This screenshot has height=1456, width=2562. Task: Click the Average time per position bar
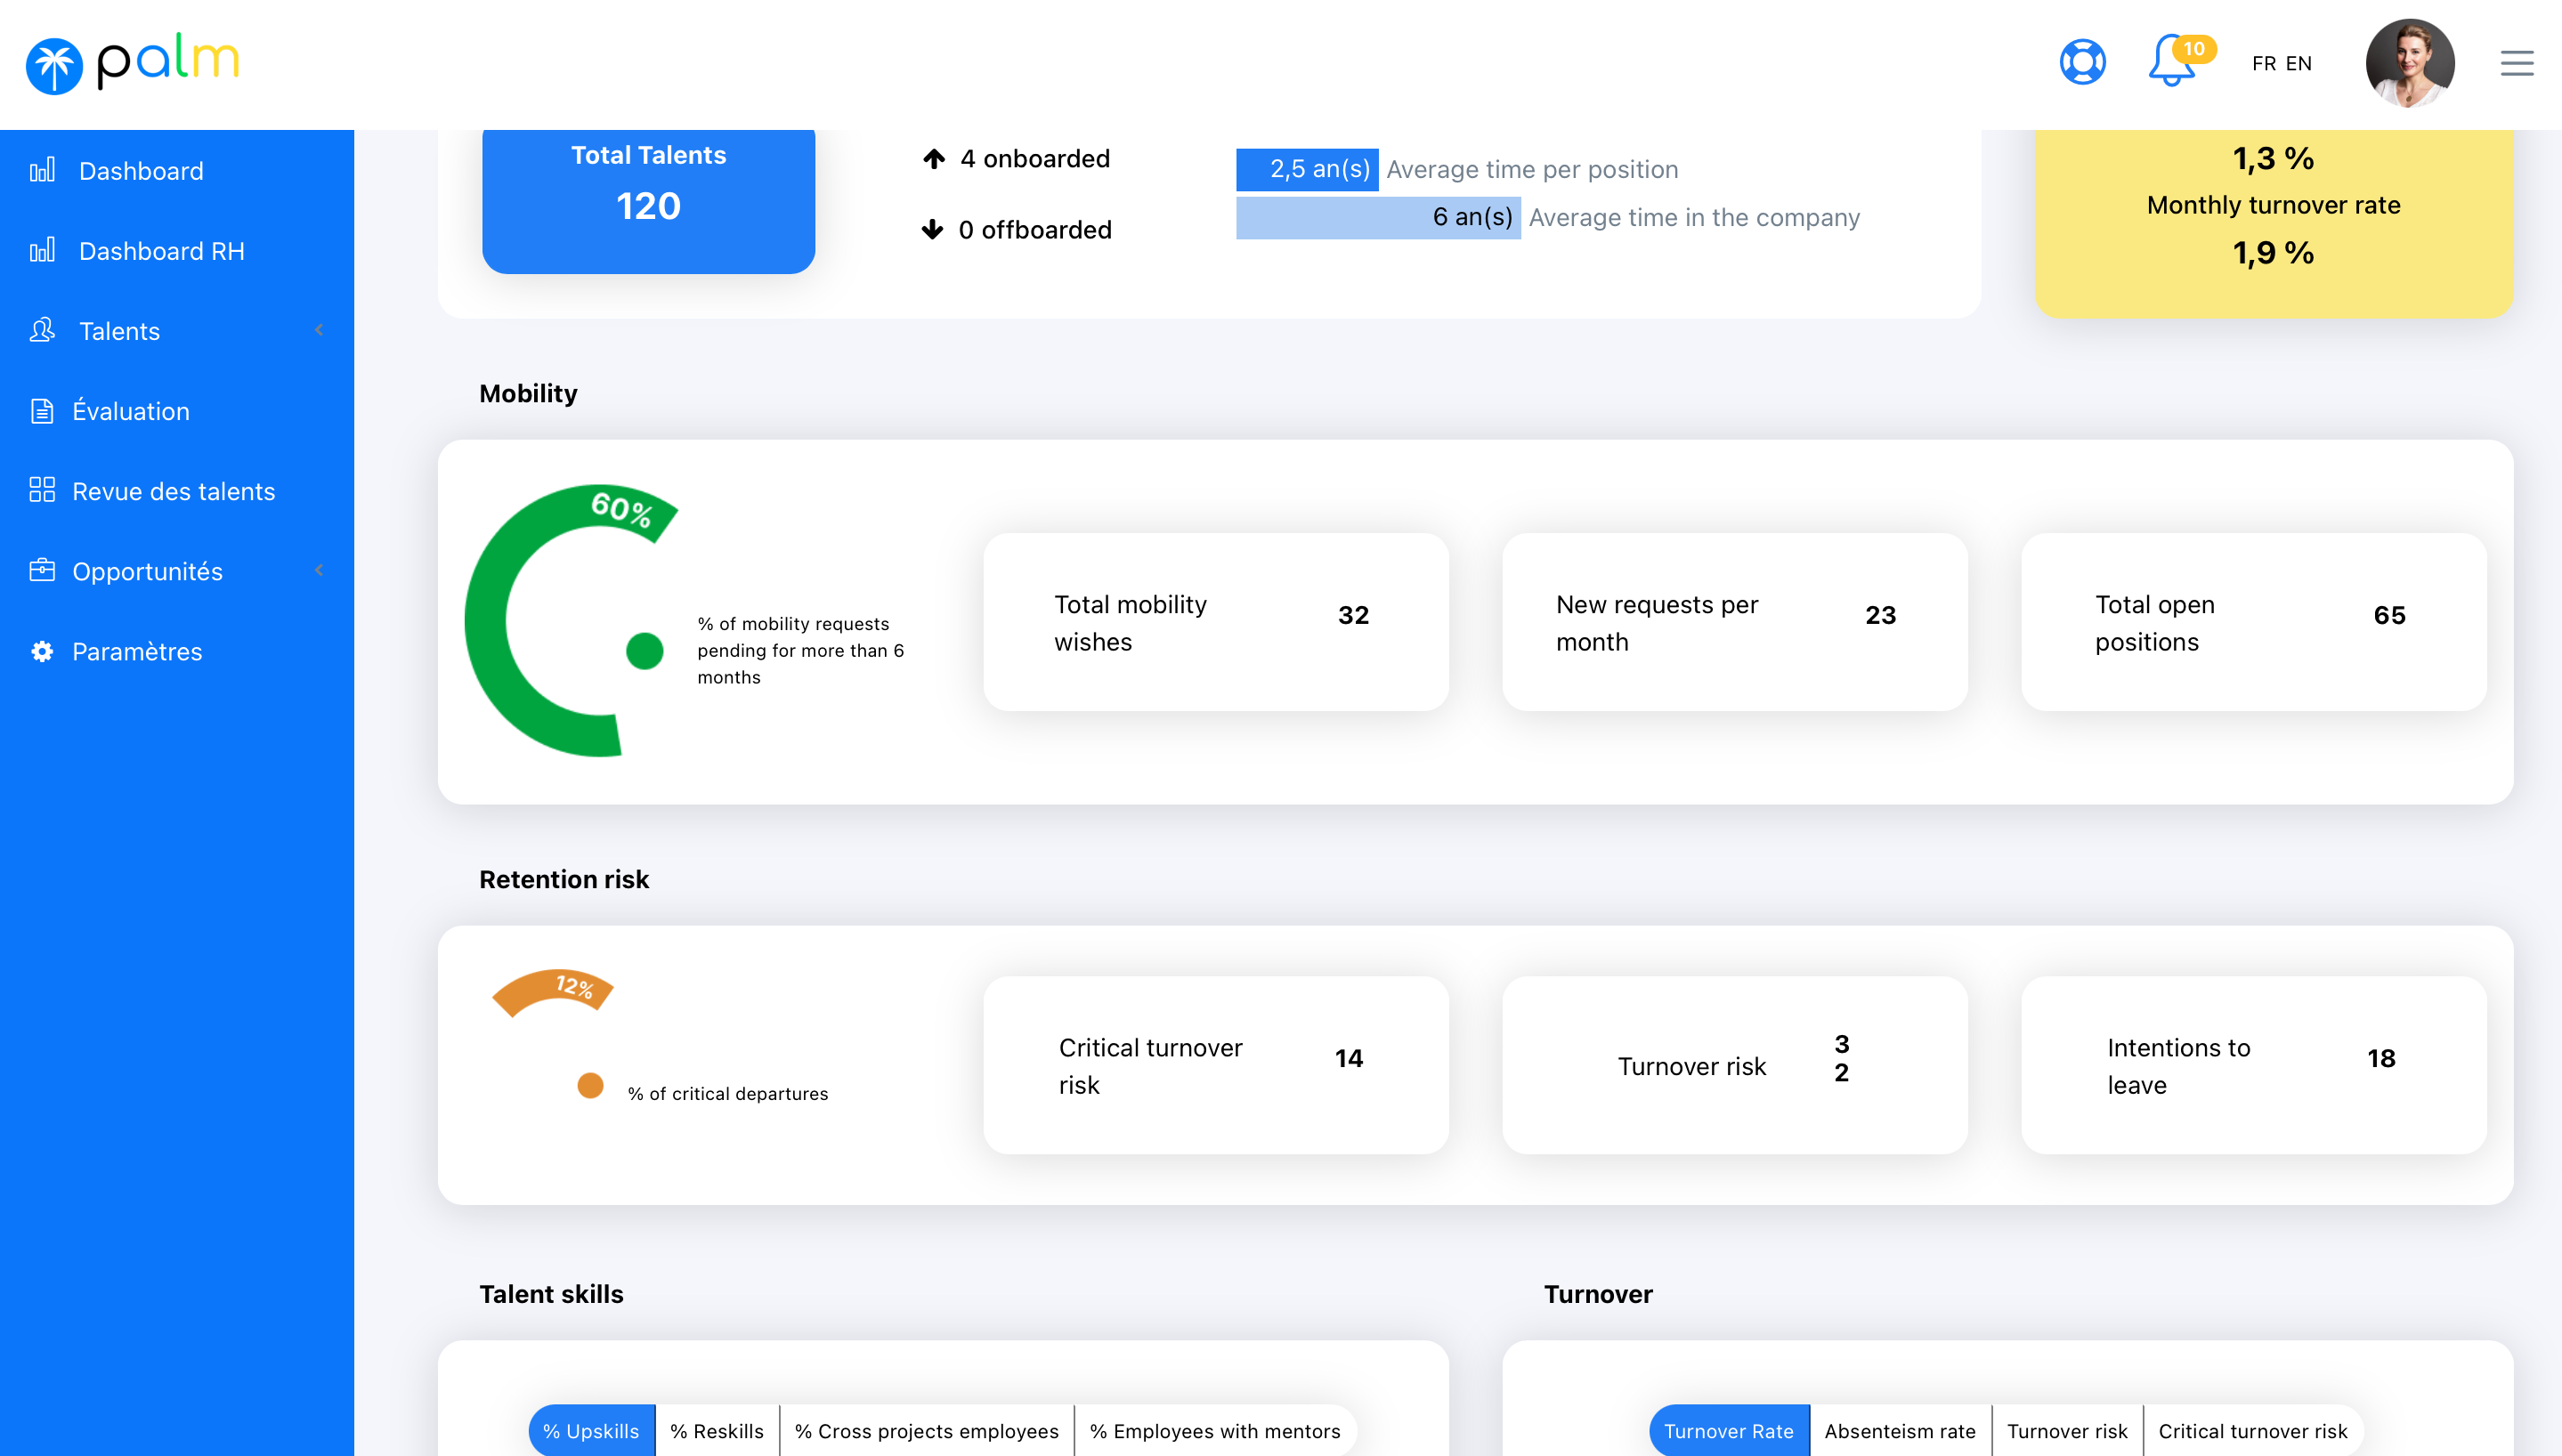[1307, 168]
